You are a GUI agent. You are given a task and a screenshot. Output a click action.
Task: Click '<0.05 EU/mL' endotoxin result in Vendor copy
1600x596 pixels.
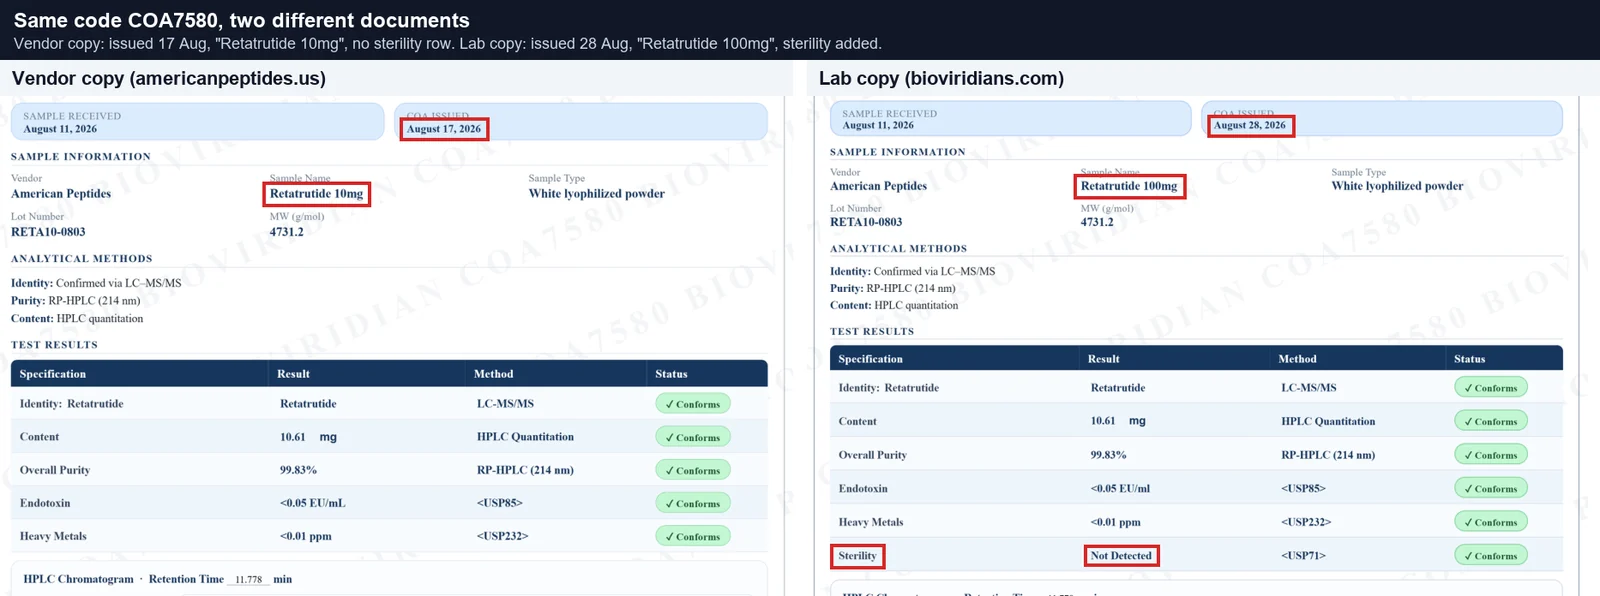coord(312,503)
